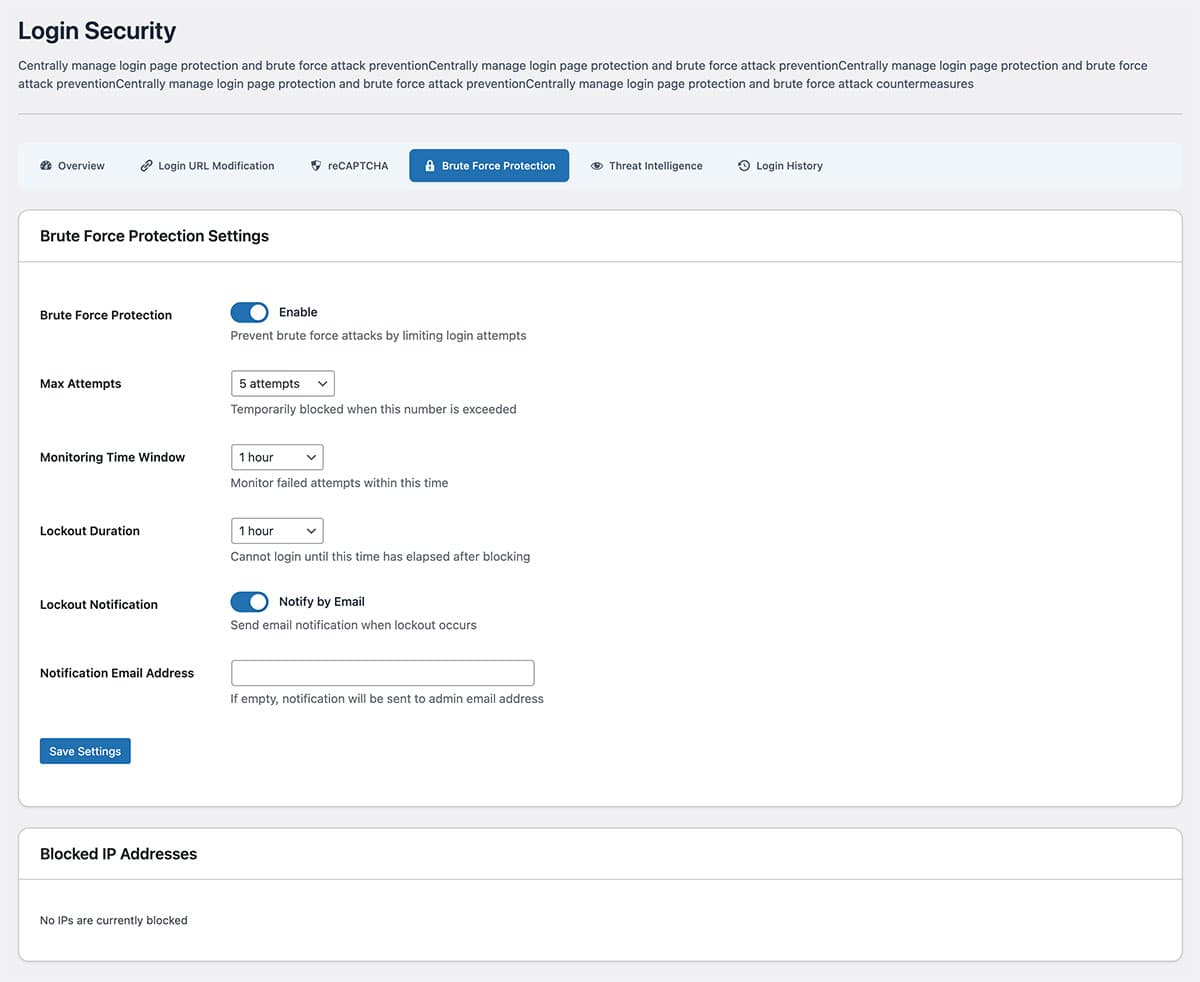The height and width of the screenshot is (982, 1200).
Task: Click the dashboard gauge icon beside Overview
Action: point(46,166)
